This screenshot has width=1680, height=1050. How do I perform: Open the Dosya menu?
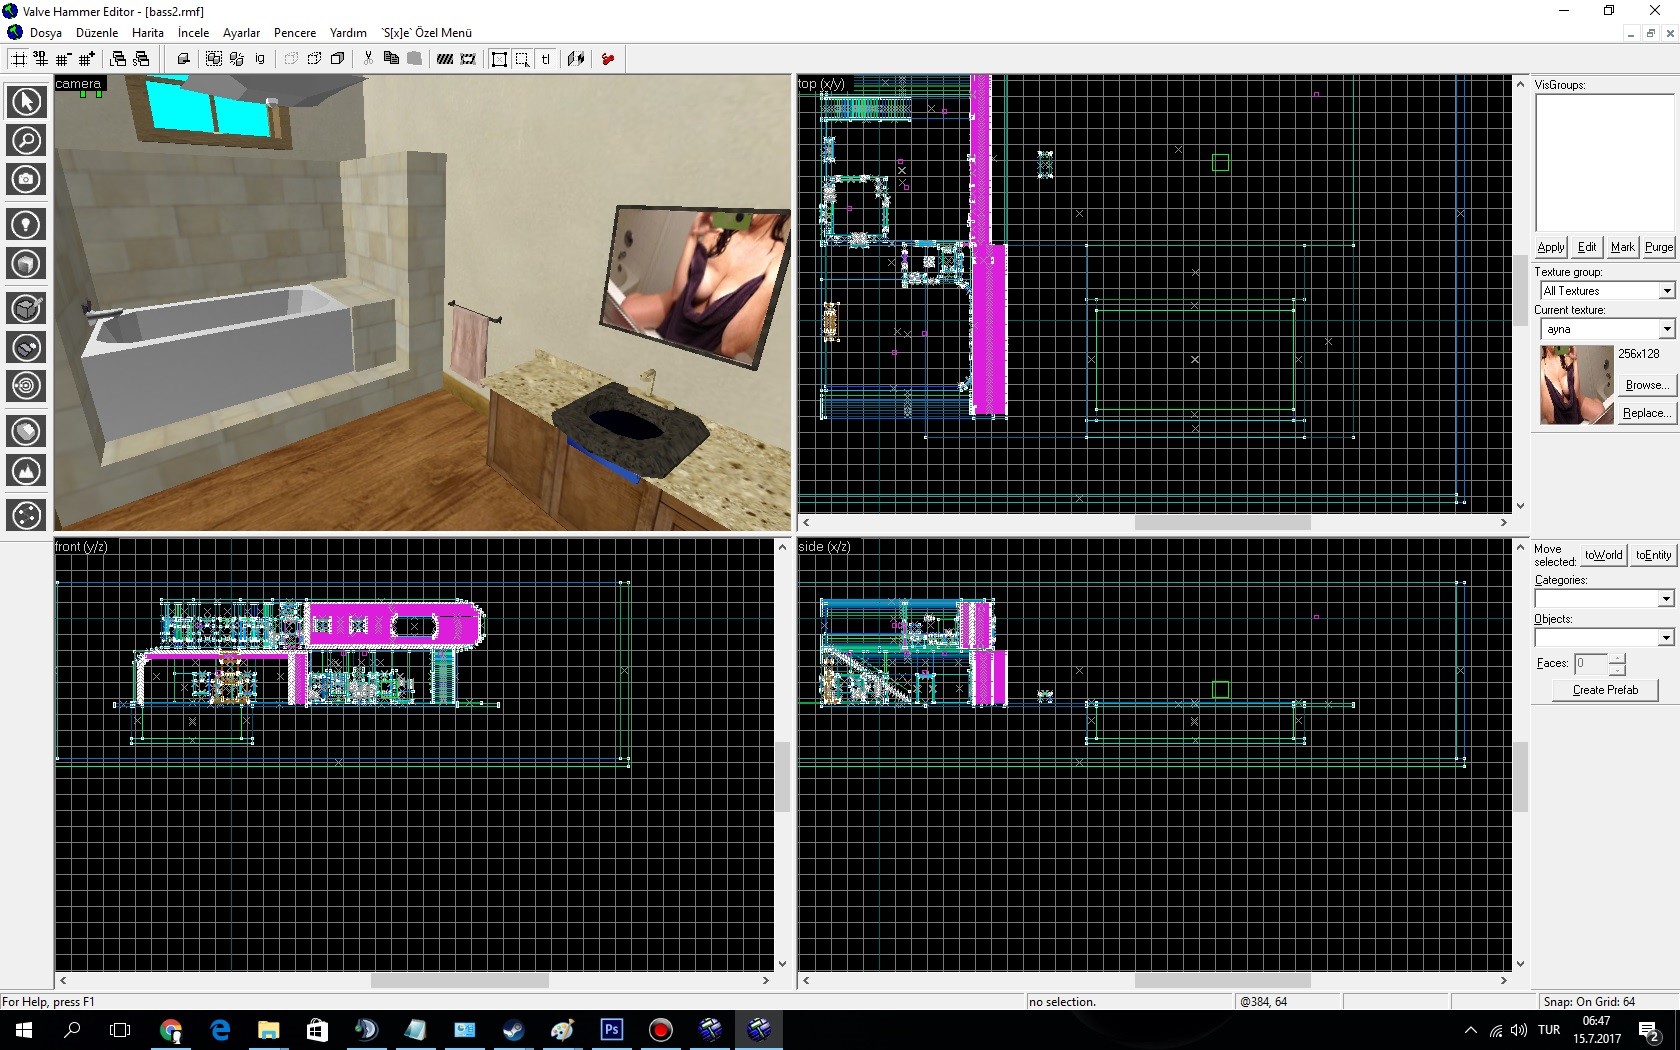point(46,33)
